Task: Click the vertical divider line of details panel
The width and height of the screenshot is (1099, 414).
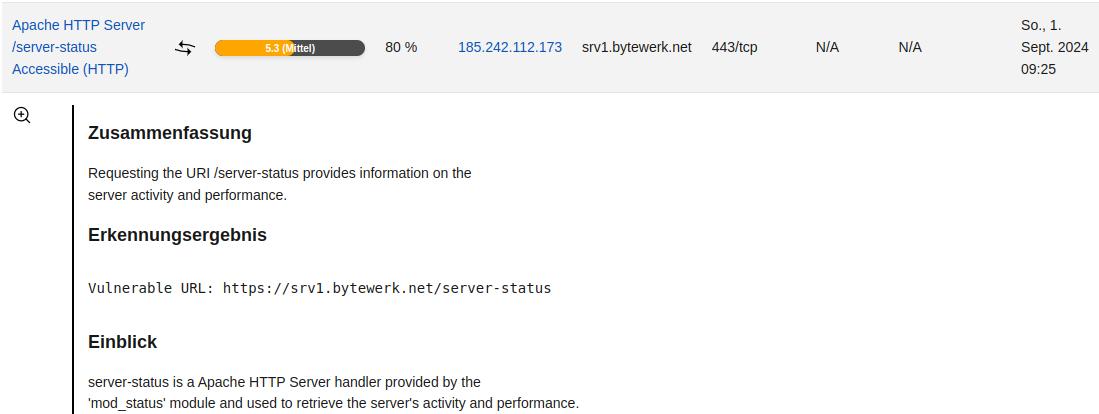Action: click(x=73, y=259)
